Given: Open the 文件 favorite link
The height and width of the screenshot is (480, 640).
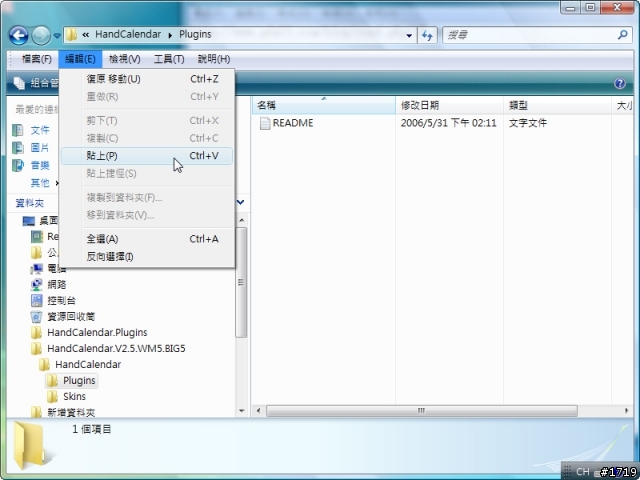Looking at the screenshot, I should [40, 130].
